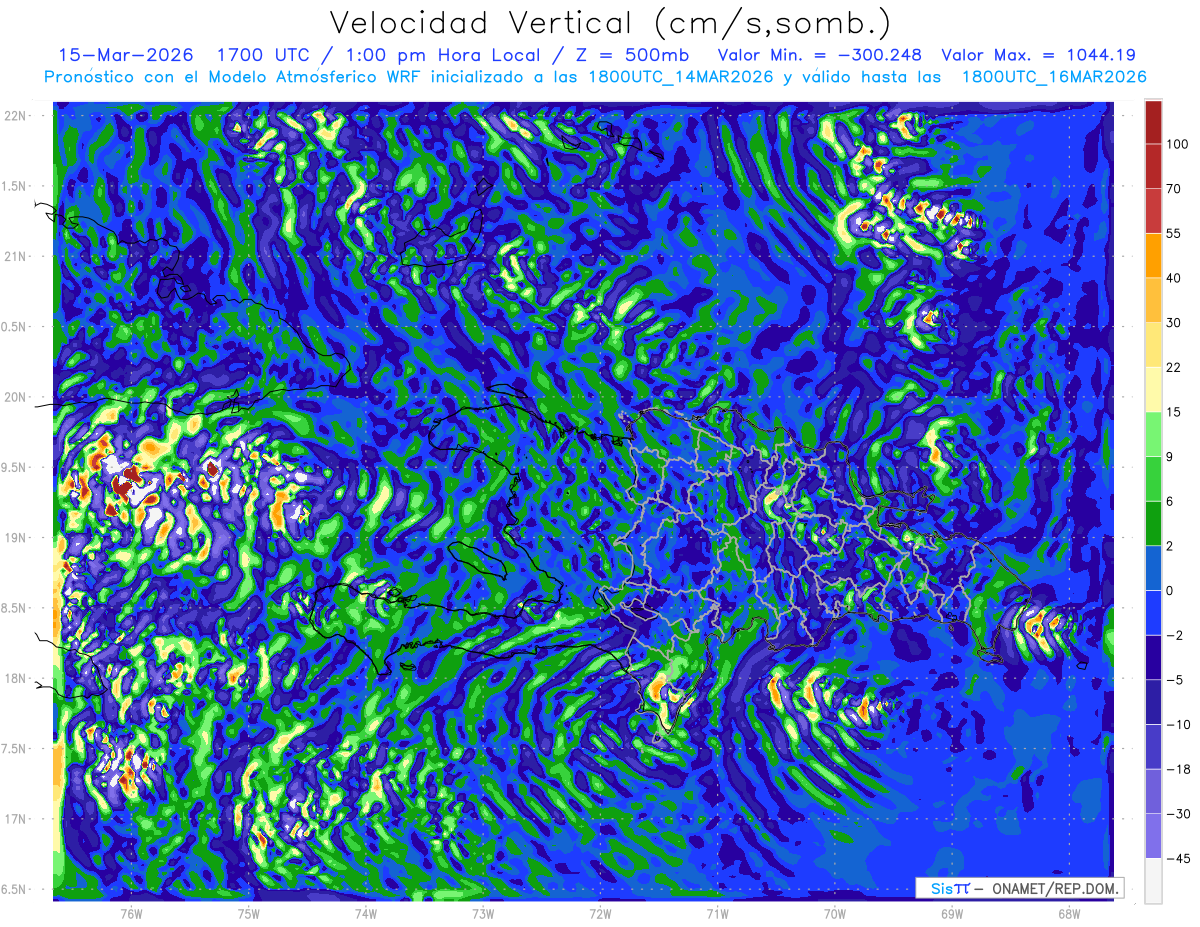
Task: Click the '20N' latitude label
Action: [16, 397]
